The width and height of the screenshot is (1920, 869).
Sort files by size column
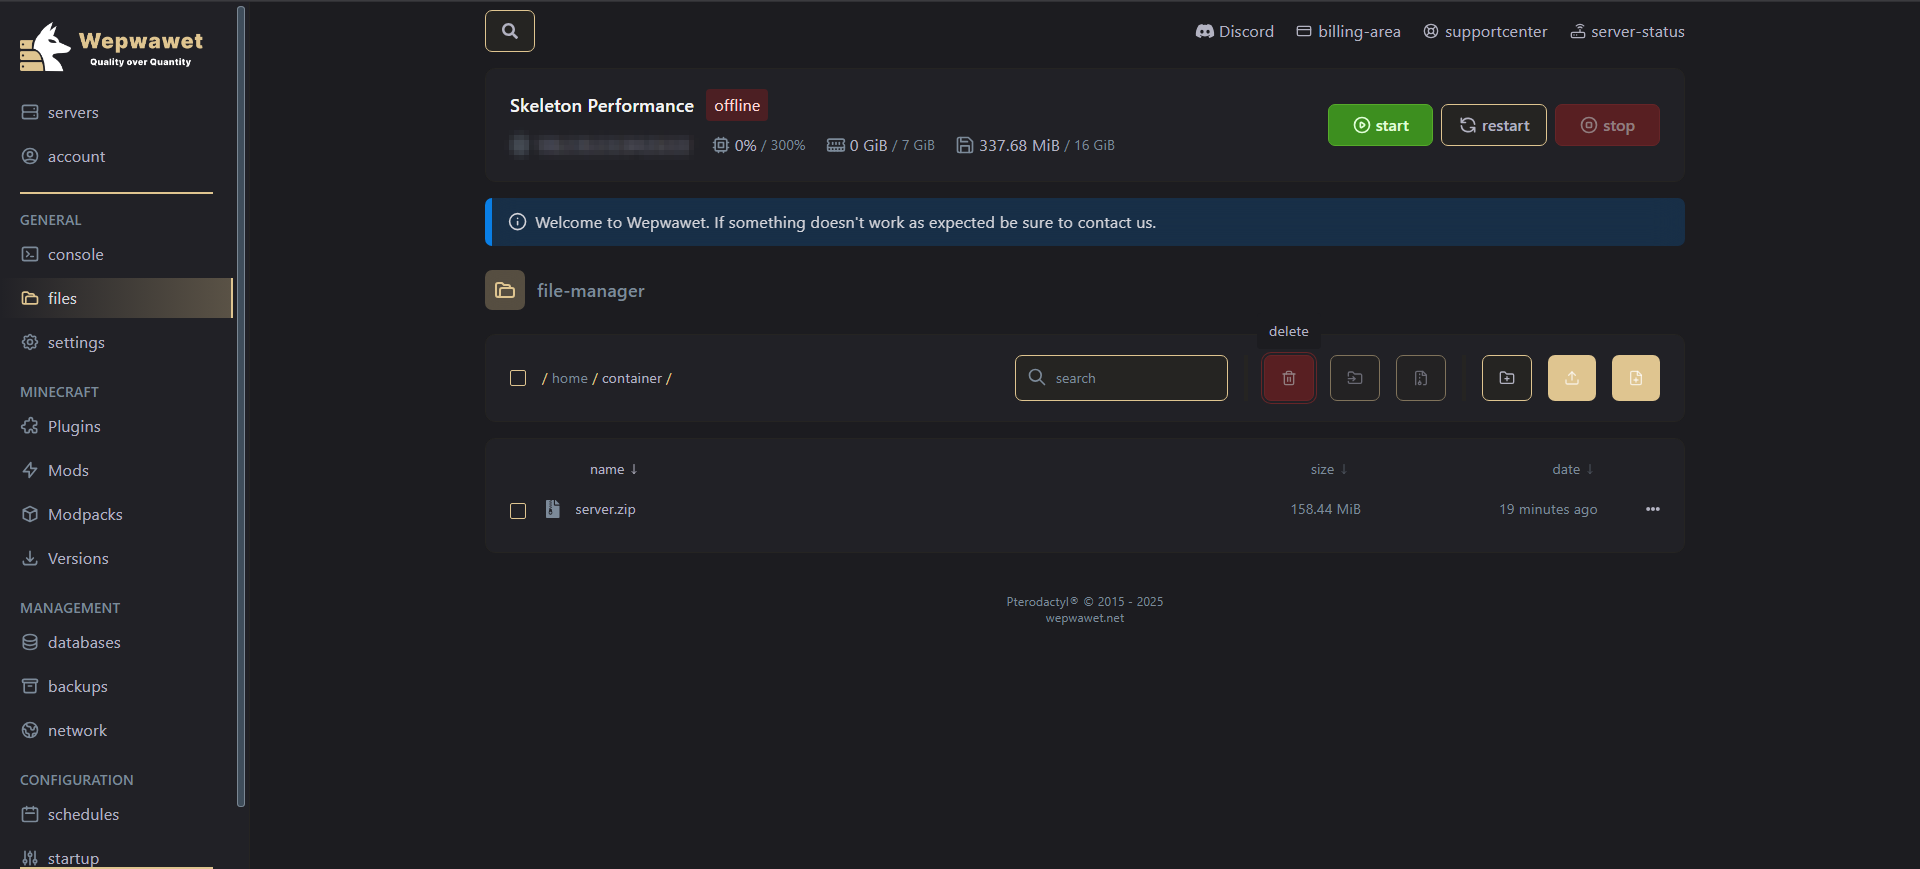click(1329, 469)
